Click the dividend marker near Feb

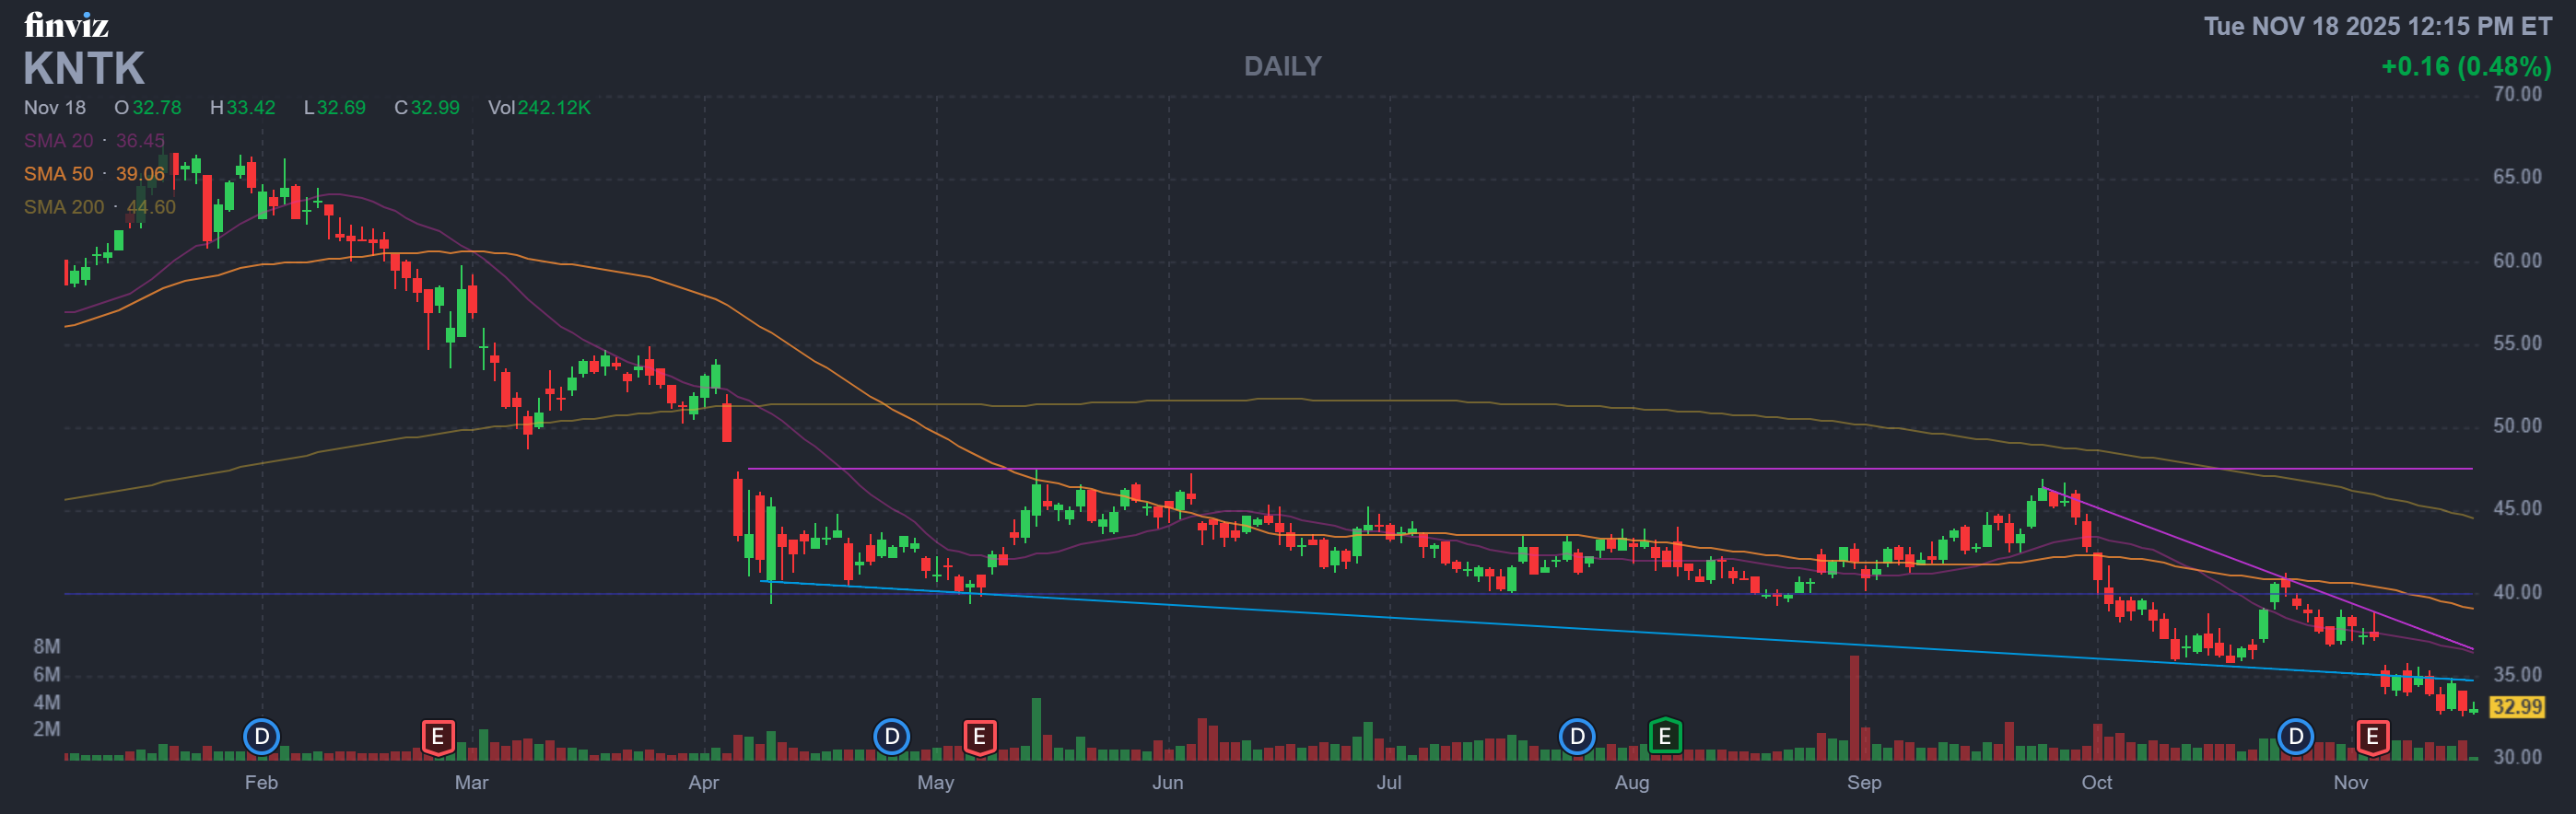coord(261,737)
